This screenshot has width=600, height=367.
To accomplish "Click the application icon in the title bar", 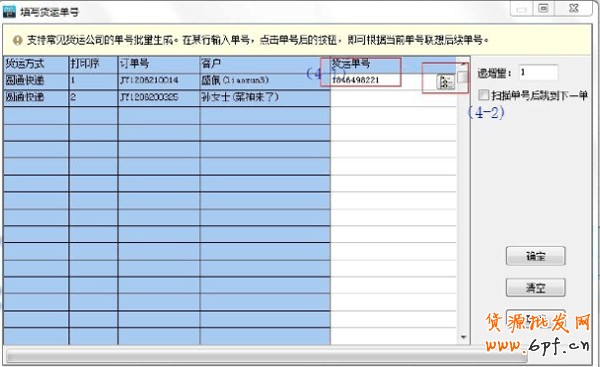I will tap(9, 12).
